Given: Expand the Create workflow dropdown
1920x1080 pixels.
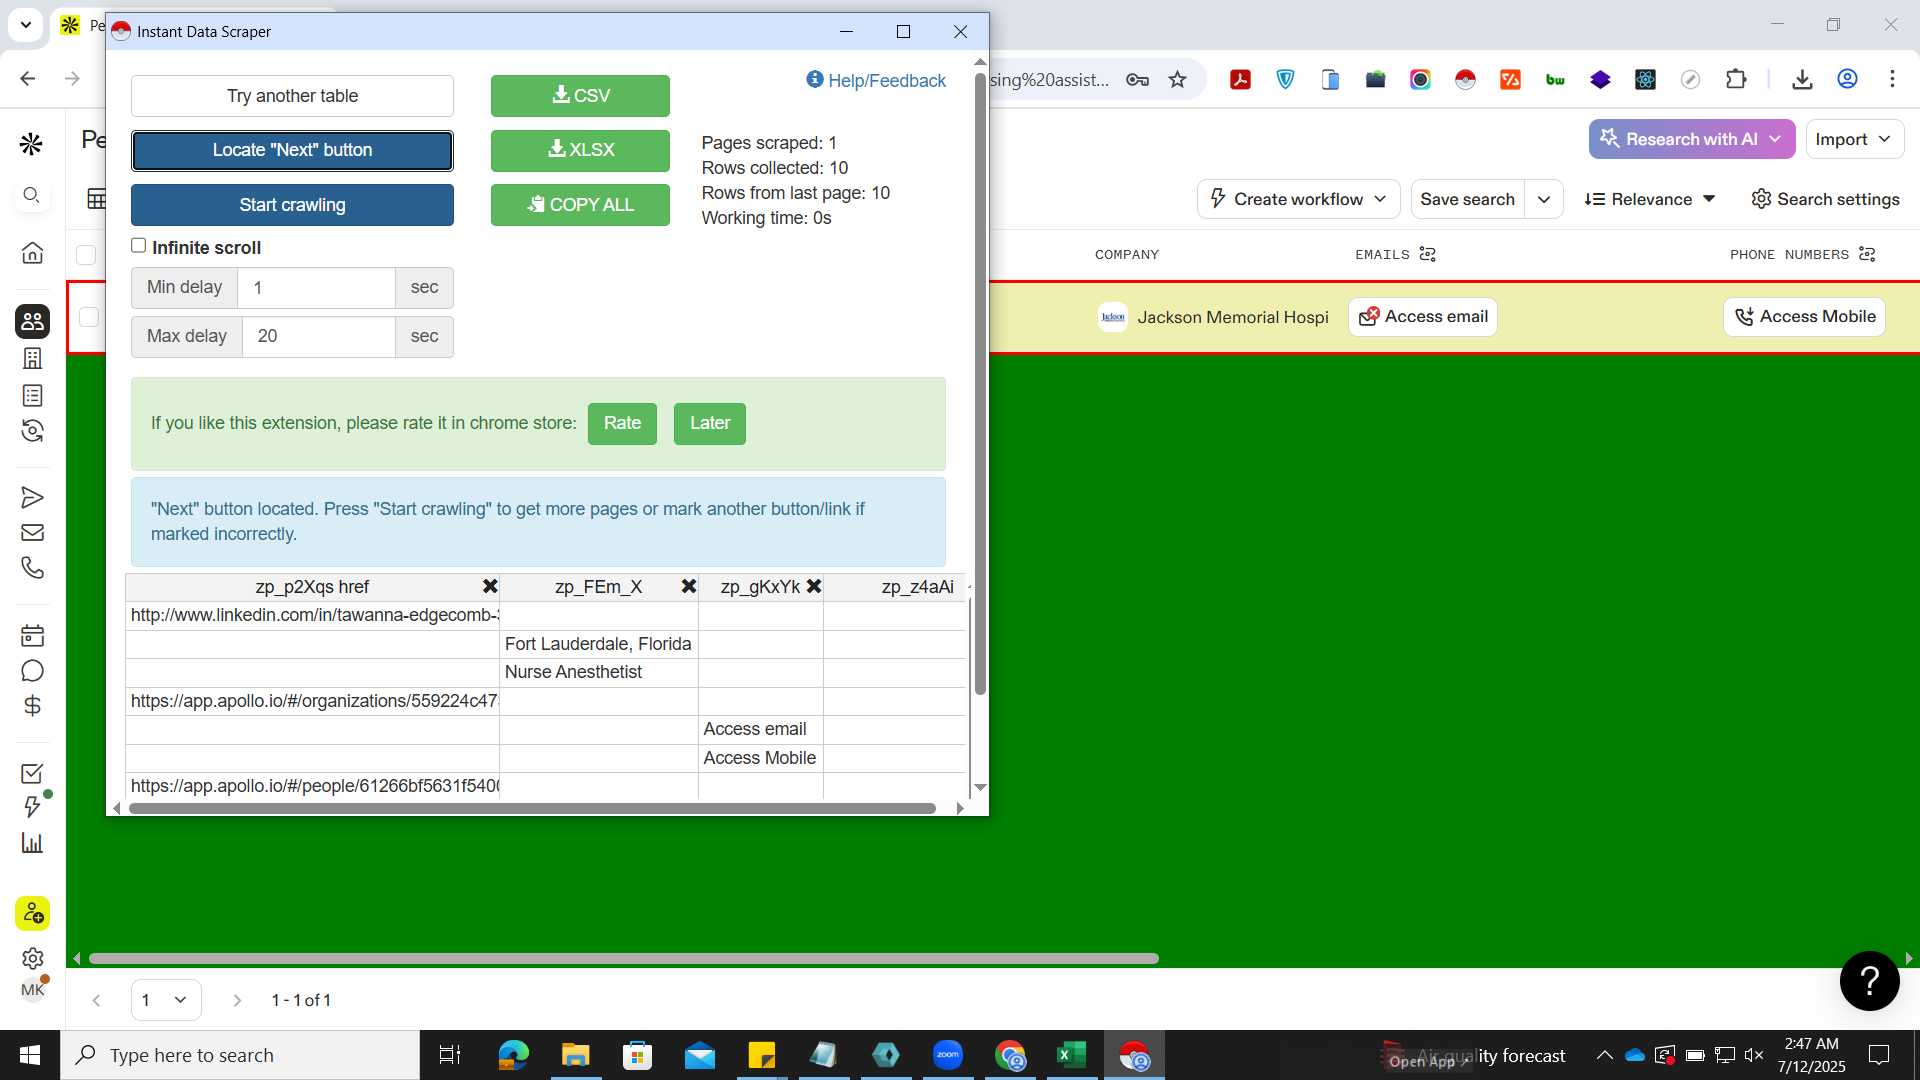Looking at the screenshot, I should pyautogui.click(x=1298, y=199).
